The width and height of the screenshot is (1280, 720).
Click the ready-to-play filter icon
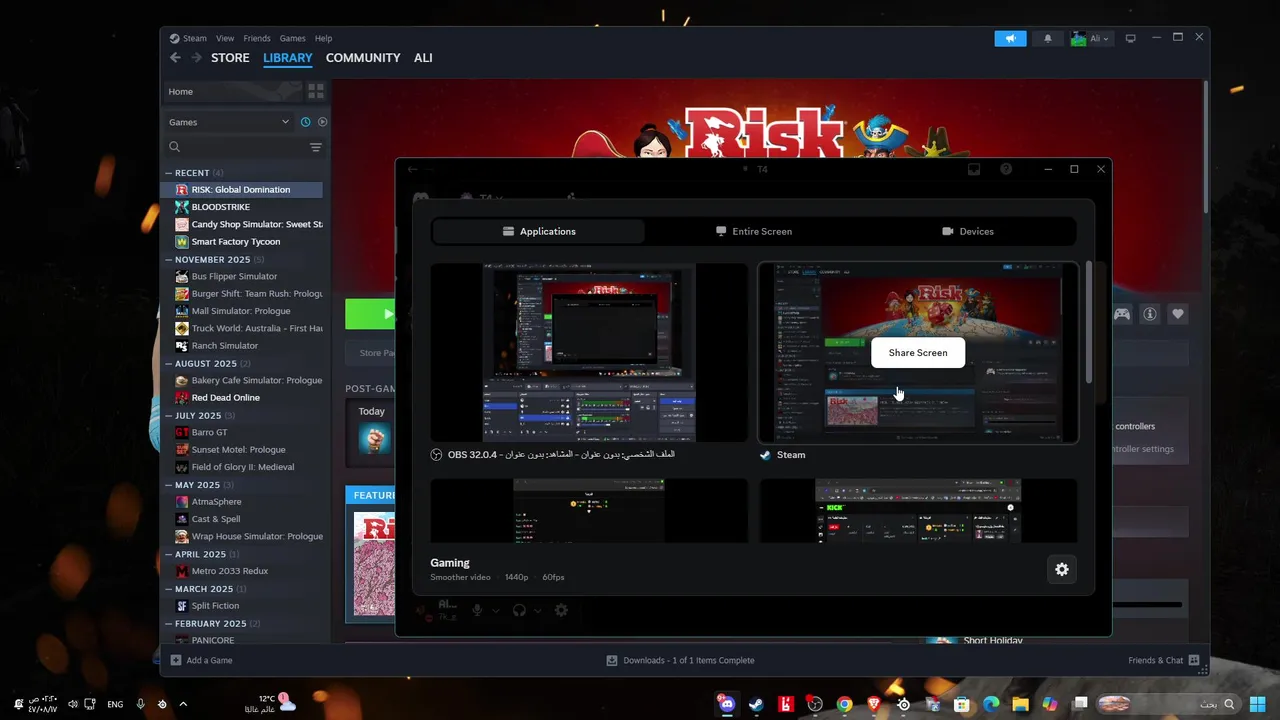(322, 122)
